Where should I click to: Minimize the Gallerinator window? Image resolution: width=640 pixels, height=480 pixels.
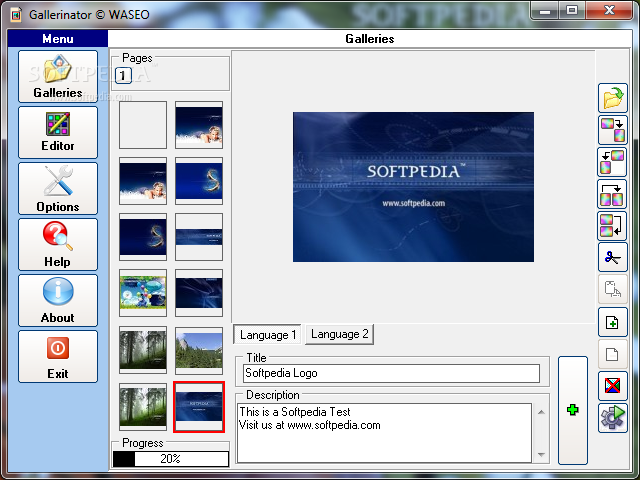click(x=544, y=11)
